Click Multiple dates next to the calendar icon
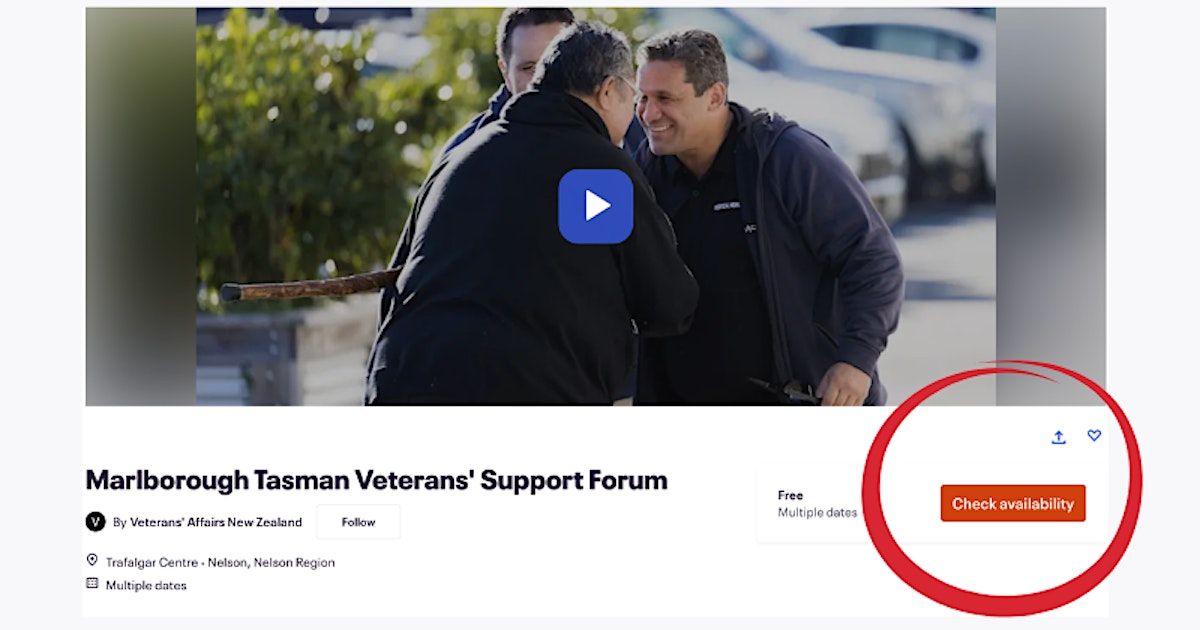The image size is (1200, 630). click(146, 585)
